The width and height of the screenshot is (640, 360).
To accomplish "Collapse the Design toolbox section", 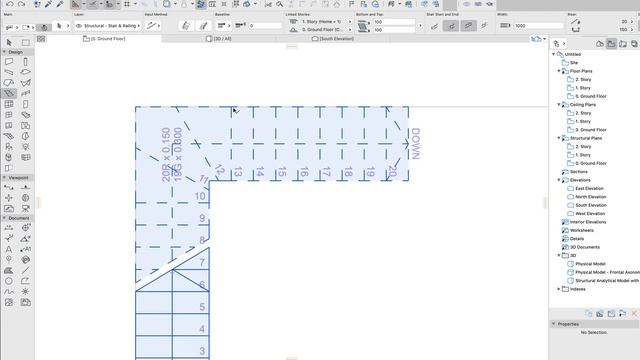I will click(4, 52).
